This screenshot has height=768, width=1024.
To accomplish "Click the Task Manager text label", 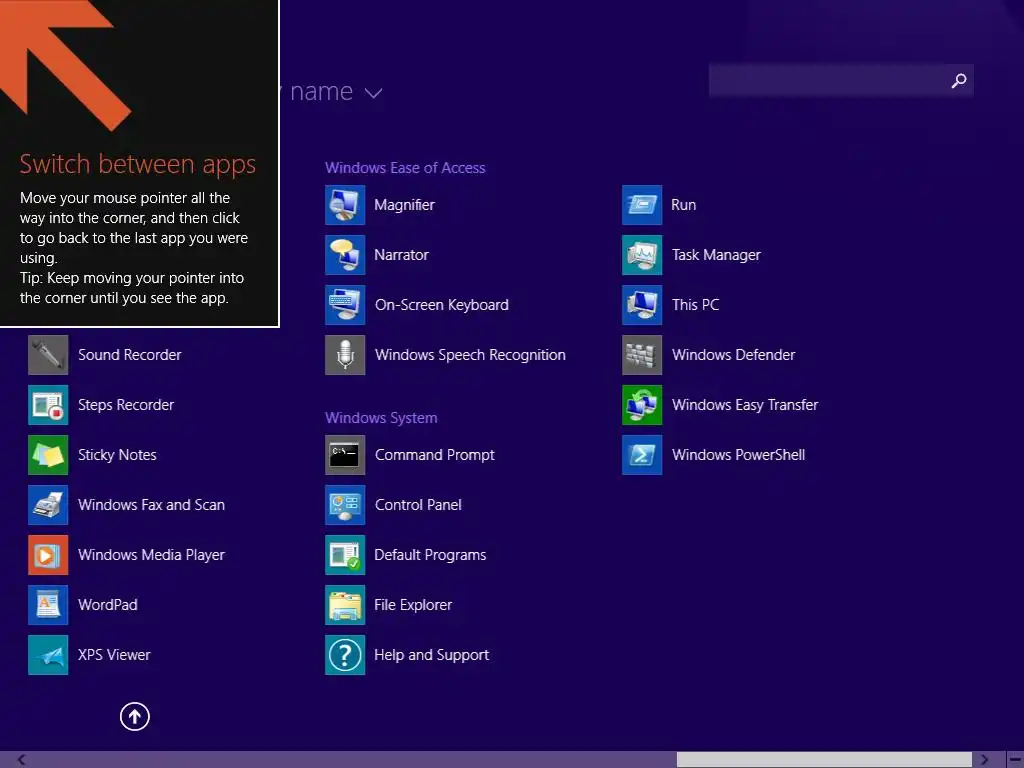I will pyautogui.click(x=716, y=255).
